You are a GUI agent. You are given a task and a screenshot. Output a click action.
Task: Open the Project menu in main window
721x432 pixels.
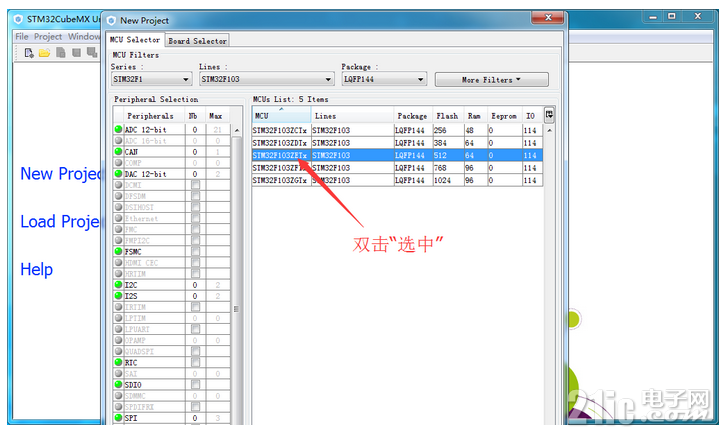pyautogui.click(x=48, y=36)
